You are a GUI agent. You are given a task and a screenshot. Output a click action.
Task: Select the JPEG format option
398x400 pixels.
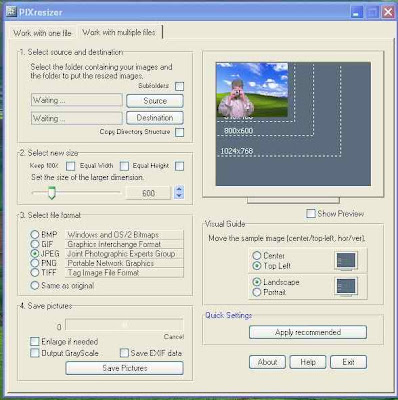coord(35,253)
